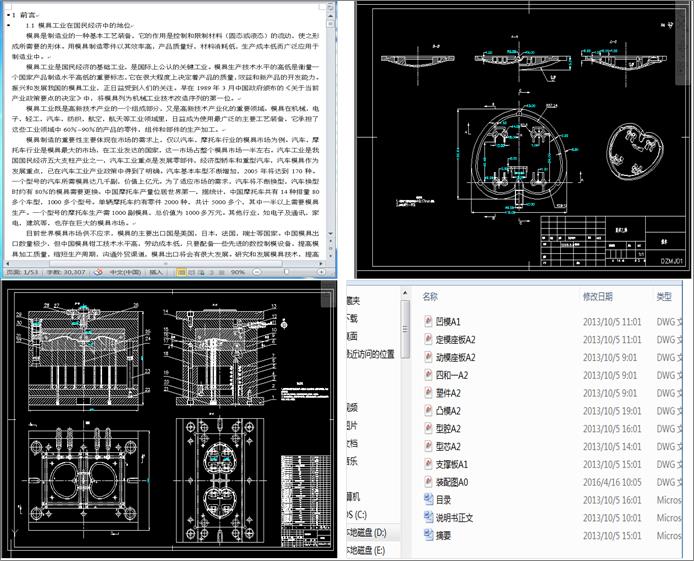Click the zoom in plus button in Word
The image size is (694, 561).
click(321, 272)
